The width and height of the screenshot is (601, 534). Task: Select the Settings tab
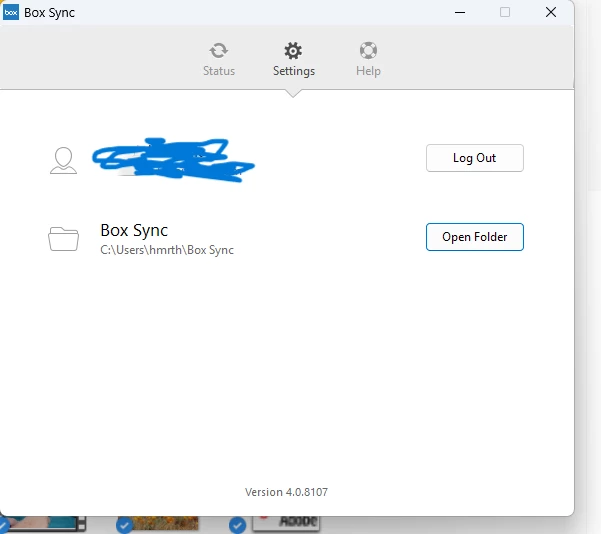[294, 59]
